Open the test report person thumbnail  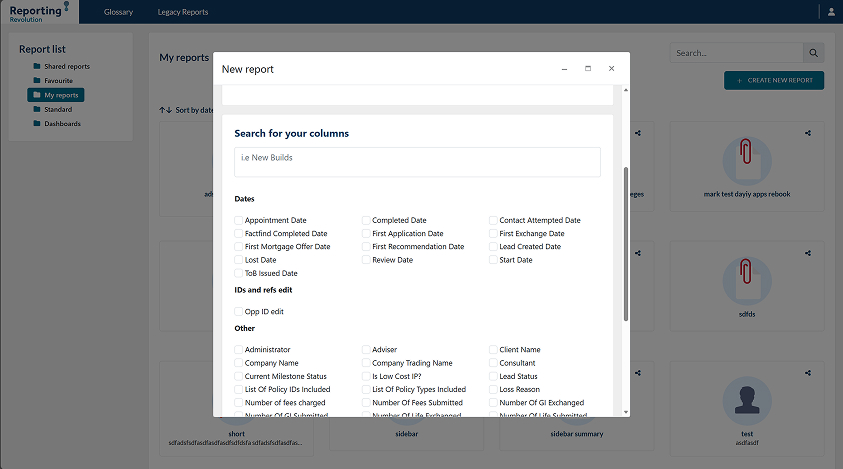pos(747,401)
